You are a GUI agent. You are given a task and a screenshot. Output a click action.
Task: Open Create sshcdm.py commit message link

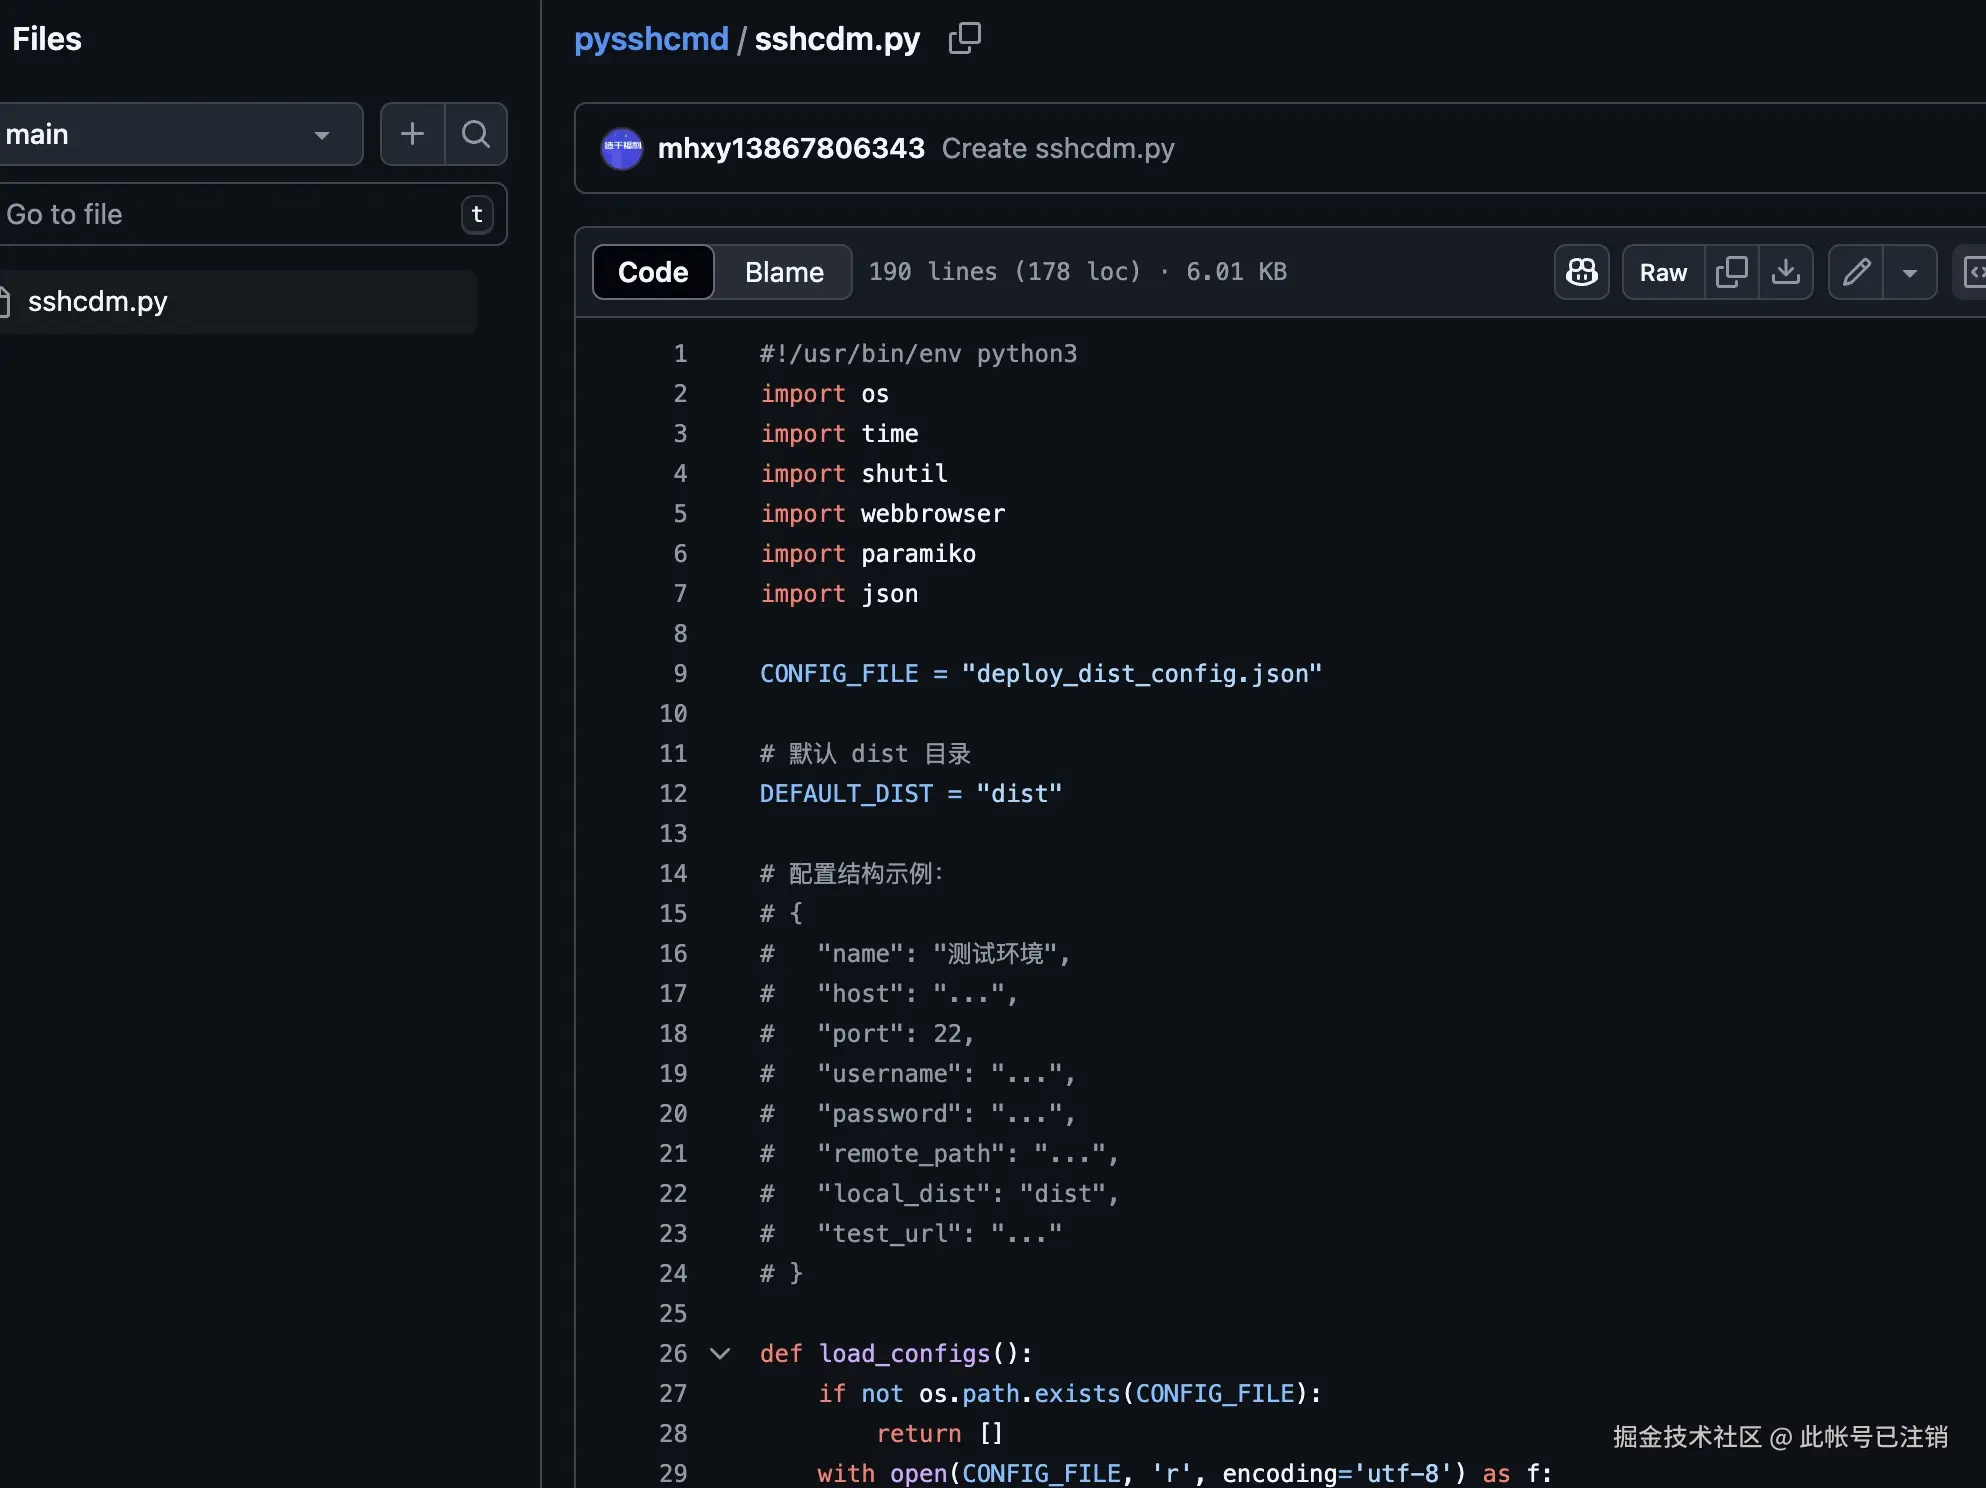pyautogui.click(x=1057, y=148)
